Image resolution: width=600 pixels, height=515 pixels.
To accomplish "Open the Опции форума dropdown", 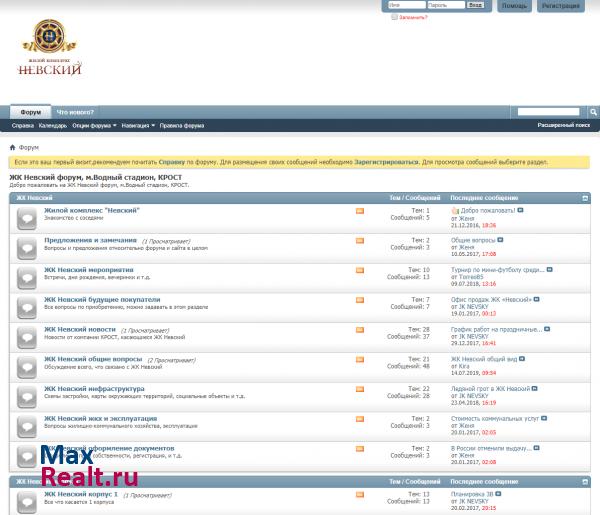I will 94,125.
